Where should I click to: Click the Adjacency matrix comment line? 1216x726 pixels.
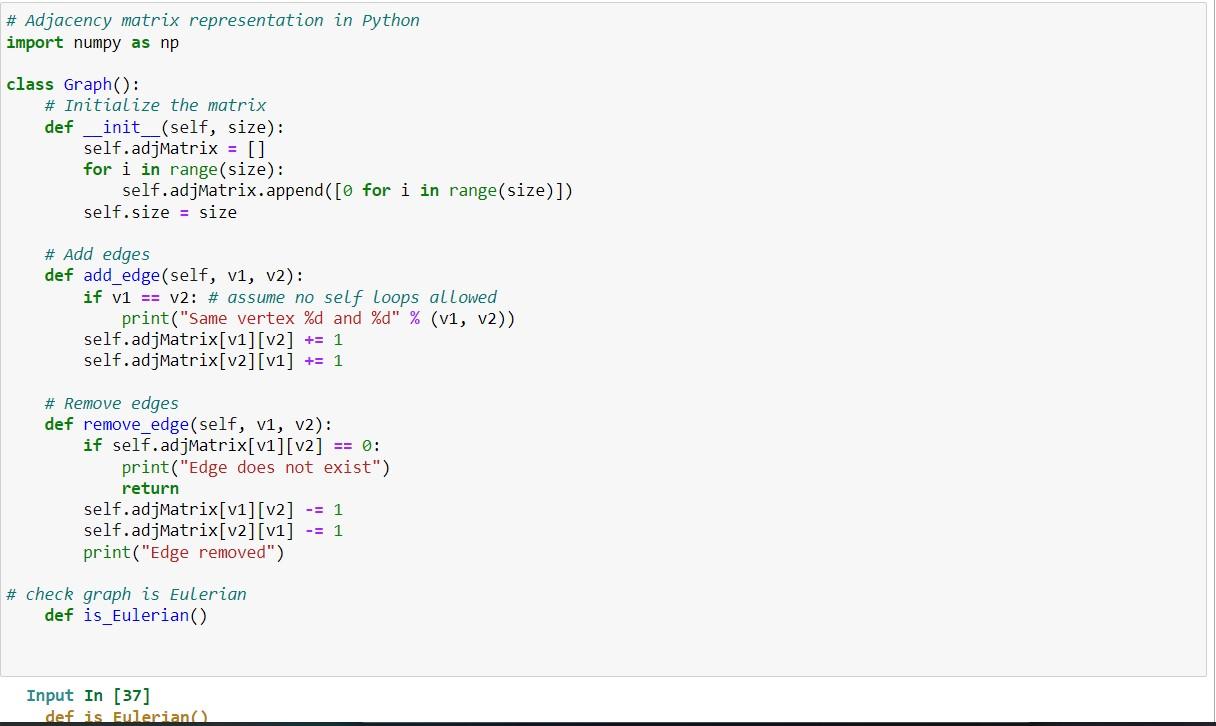(213, 19)
